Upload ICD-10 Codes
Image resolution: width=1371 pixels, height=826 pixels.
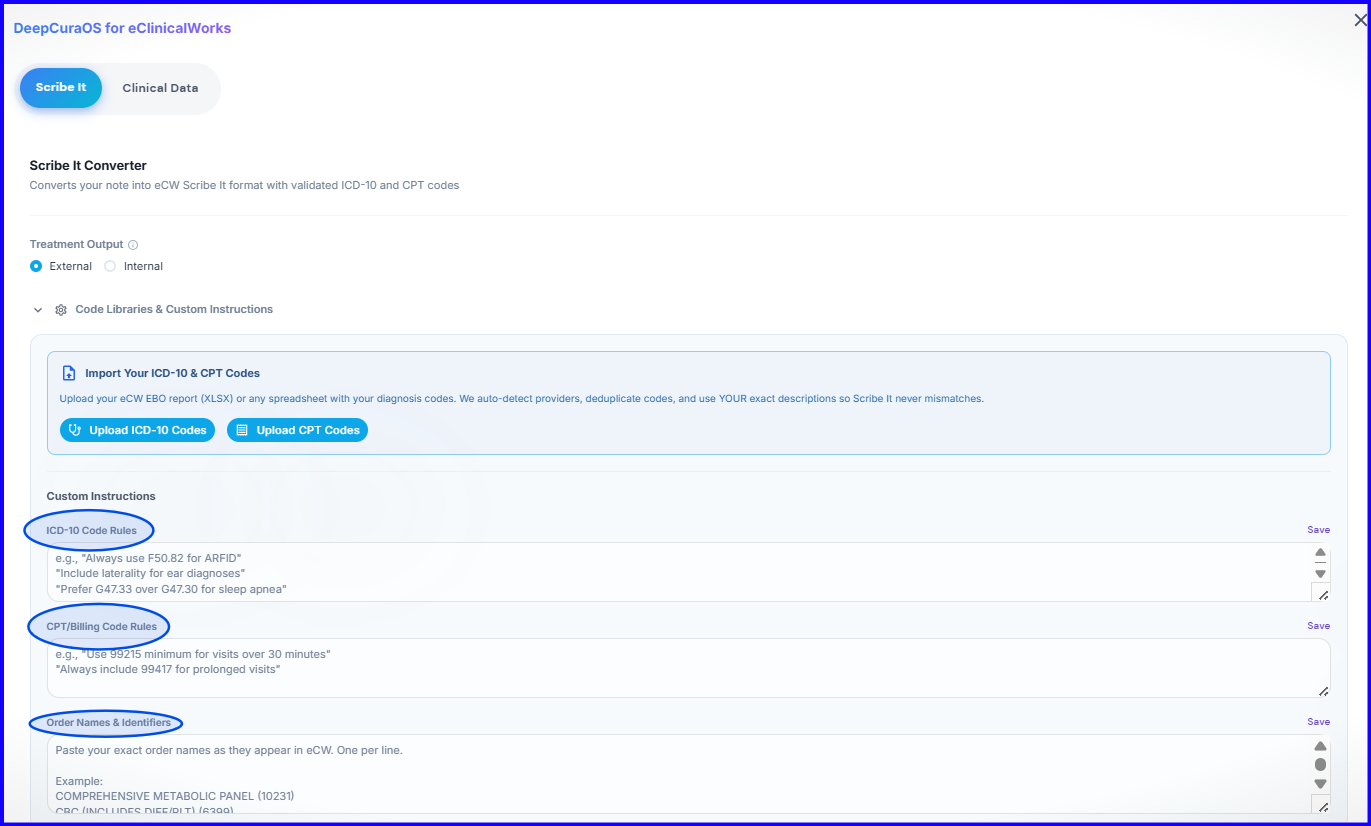(x=138, y=430)
